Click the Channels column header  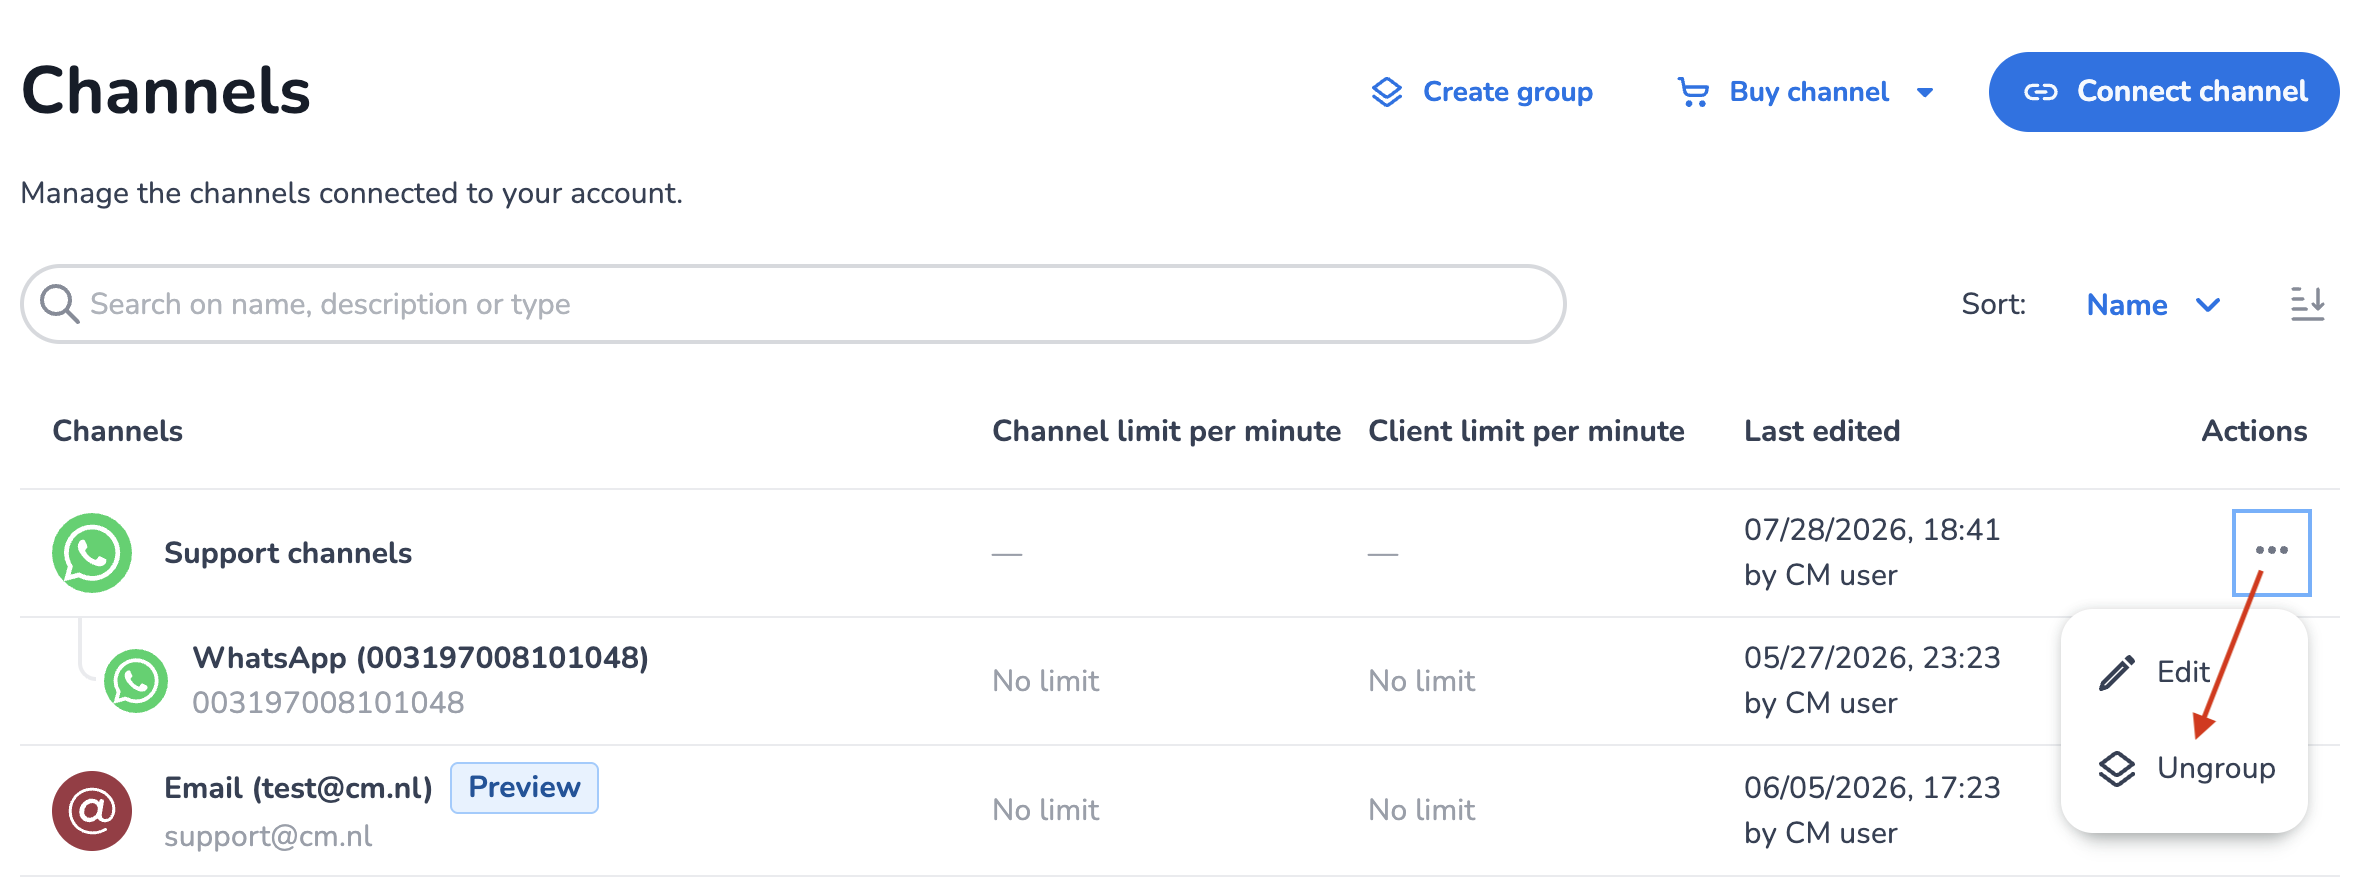point(118,431)
